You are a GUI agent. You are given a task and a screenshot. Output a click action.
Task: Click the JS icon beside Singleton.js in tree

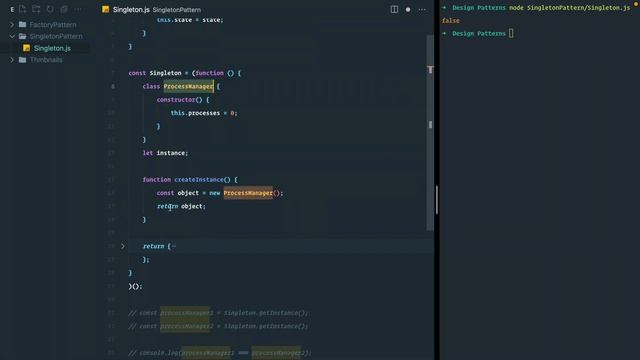coord(27,48)
